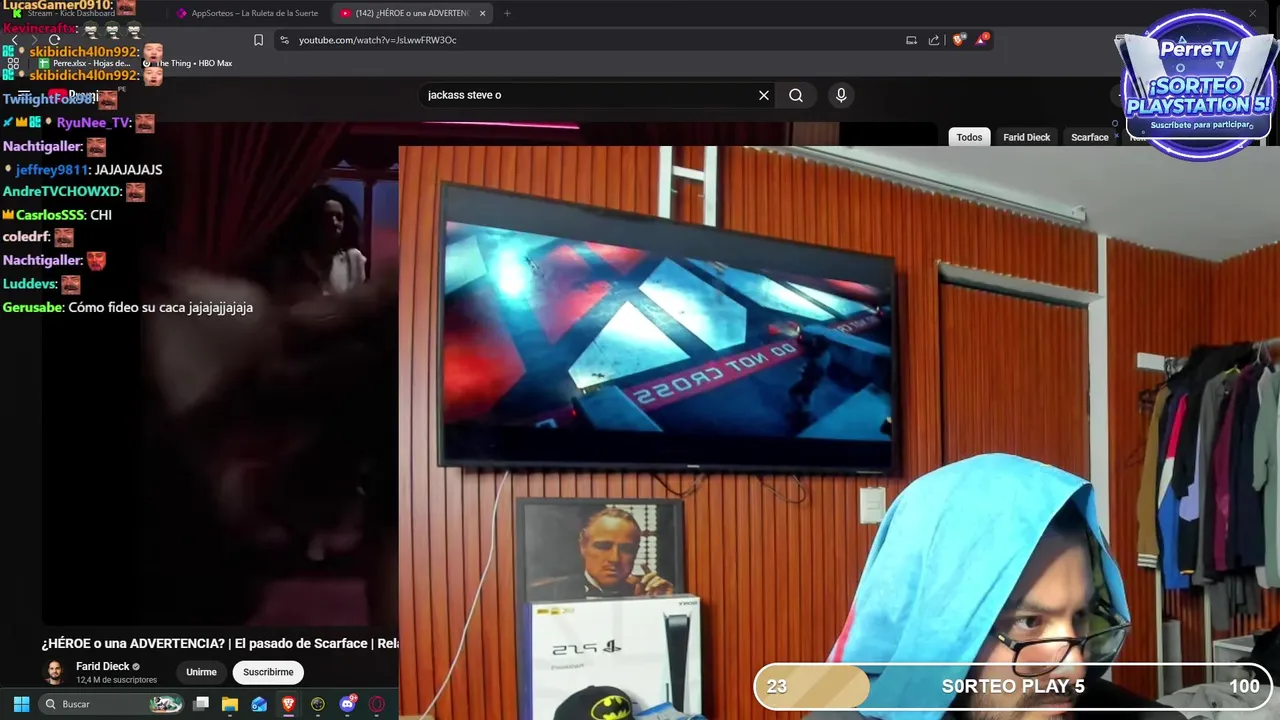Click the share page icon in the address bar

[934, 40]
